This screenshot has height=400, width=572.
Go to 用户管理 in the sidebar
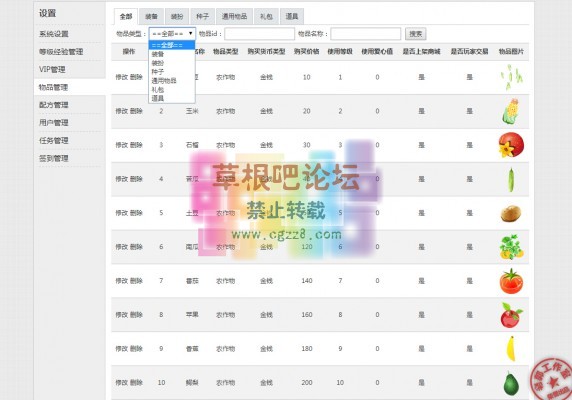[x=54, y=123]
